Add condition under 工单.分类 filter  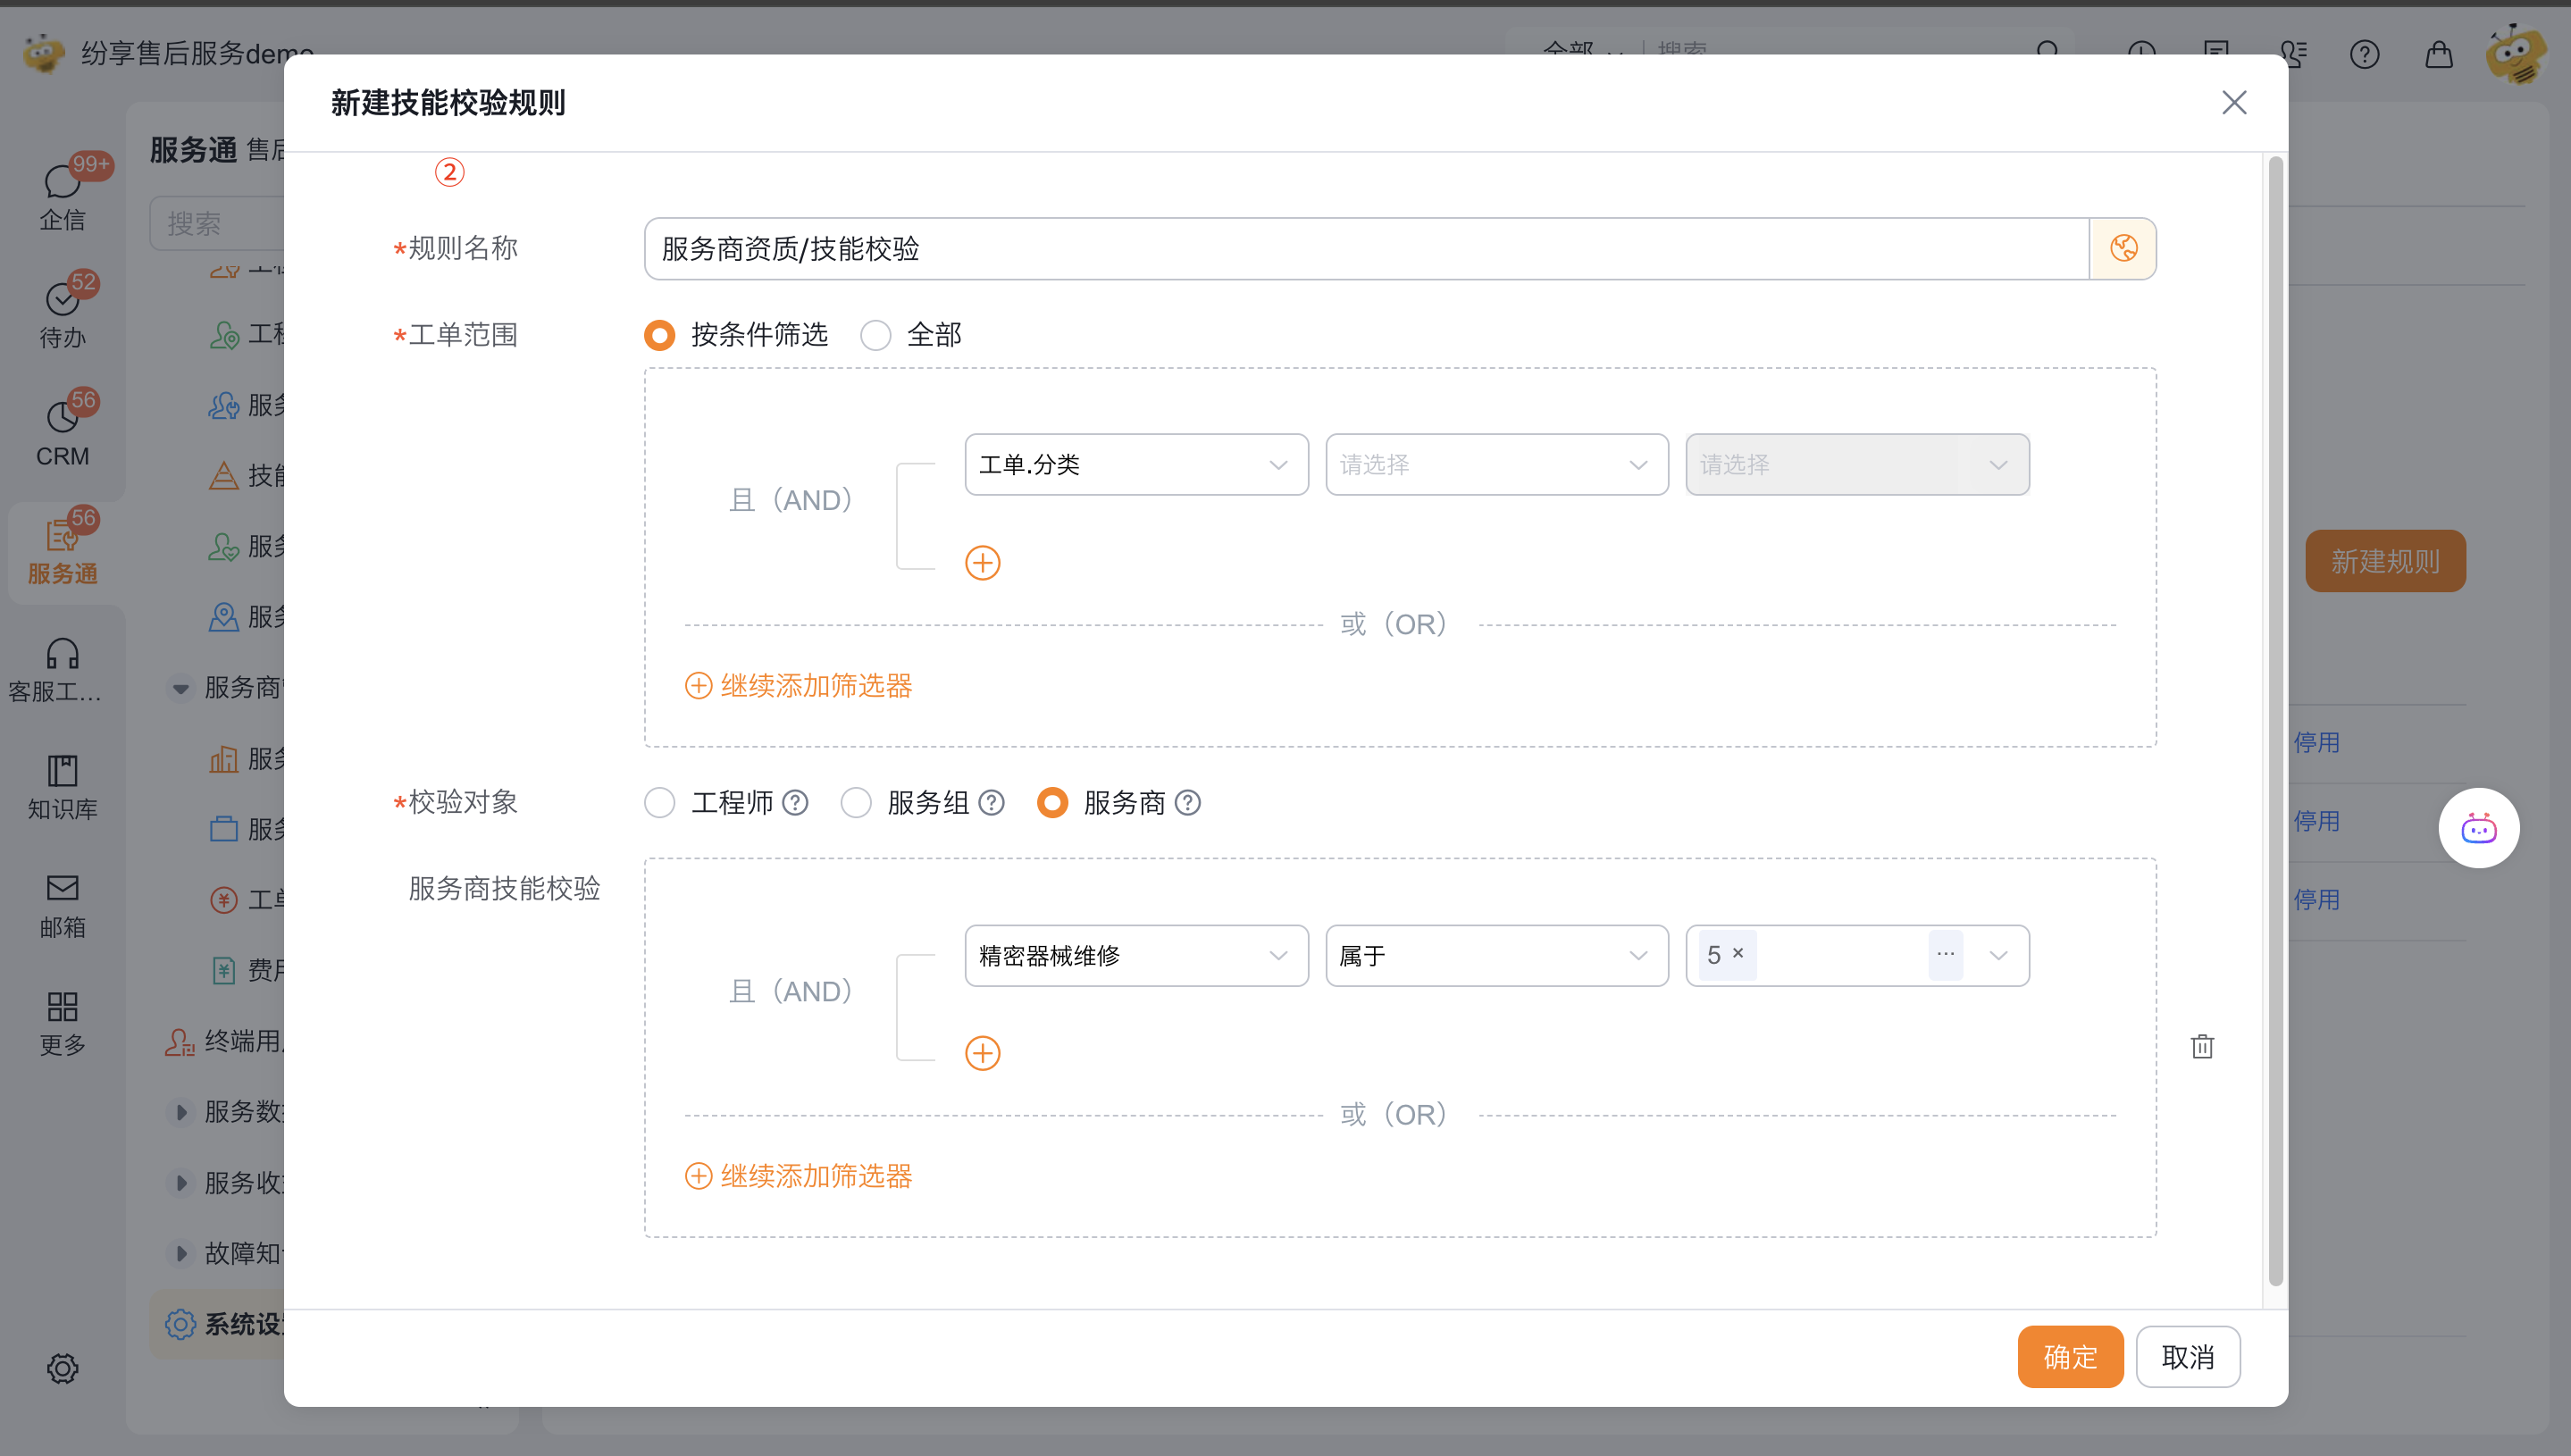click(x=982, y=562)
